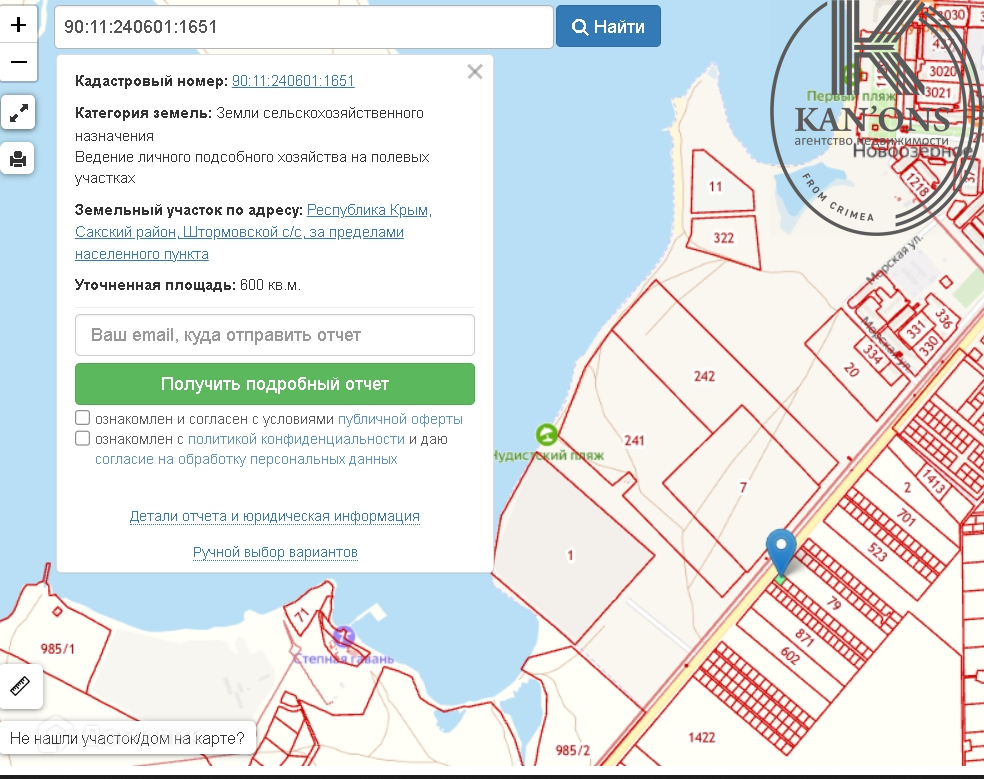Open Детали отчета и юридическая информация
Screen dimensions: 984x779
click(275, 517)
